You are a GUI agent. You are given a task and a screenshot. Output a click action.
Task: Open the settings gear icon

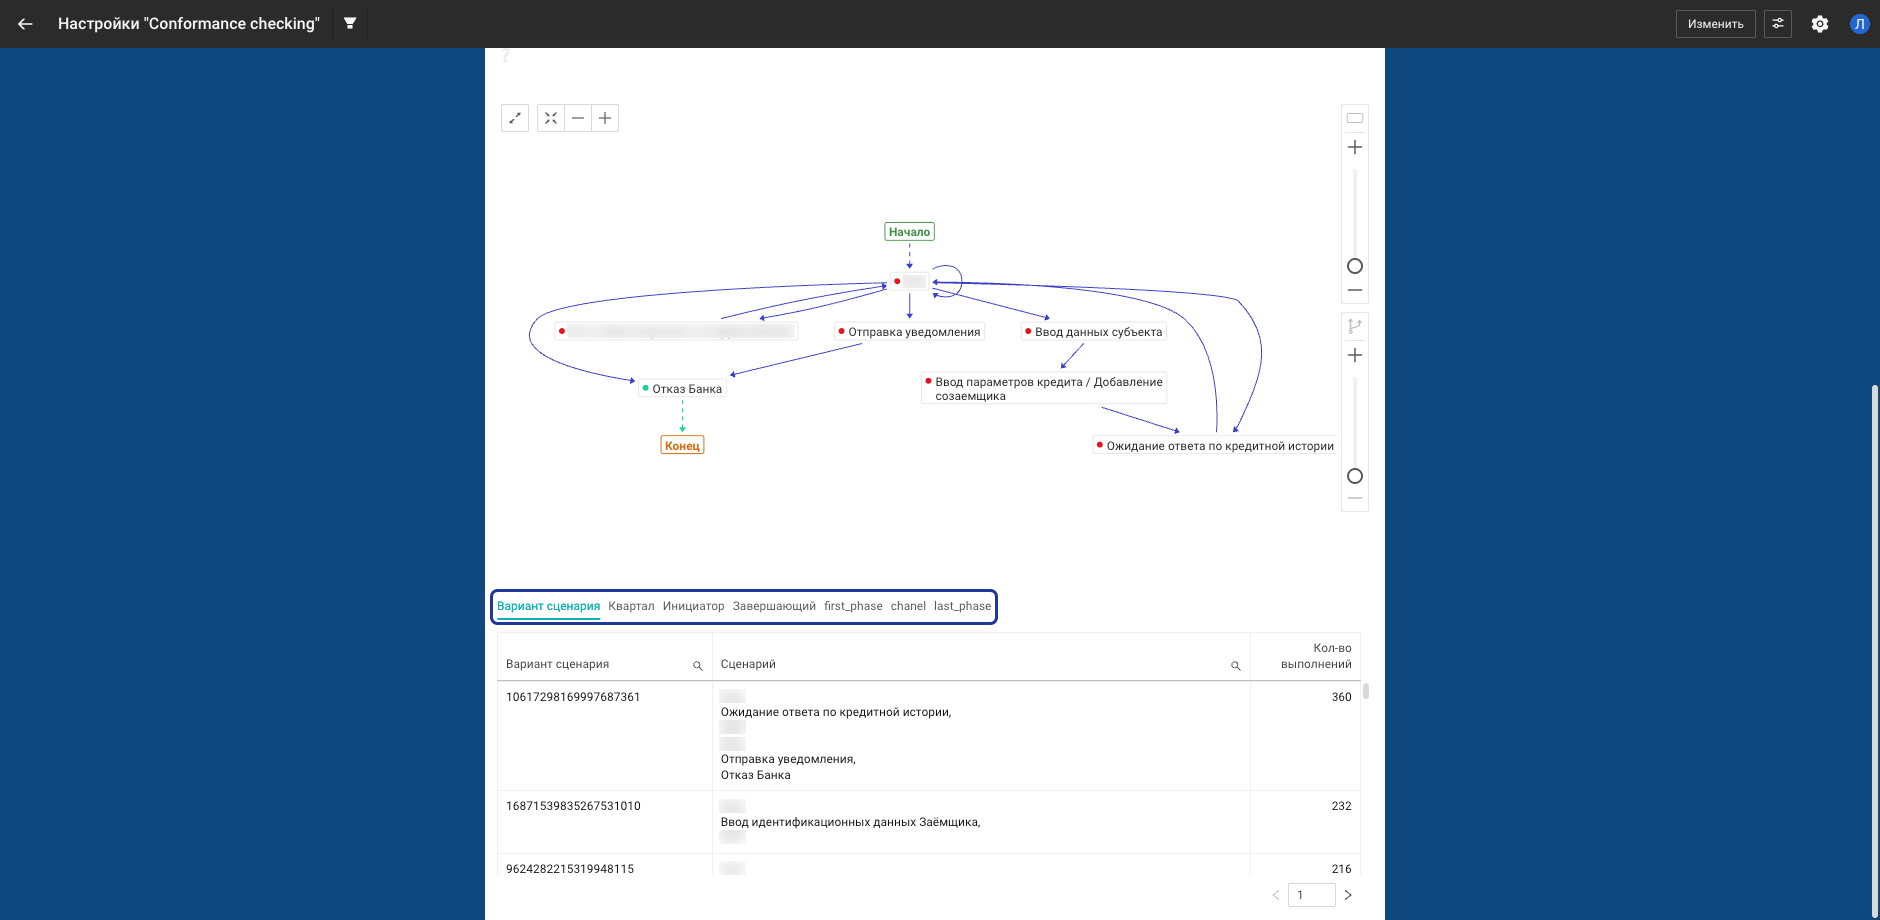pos(1820,24)
